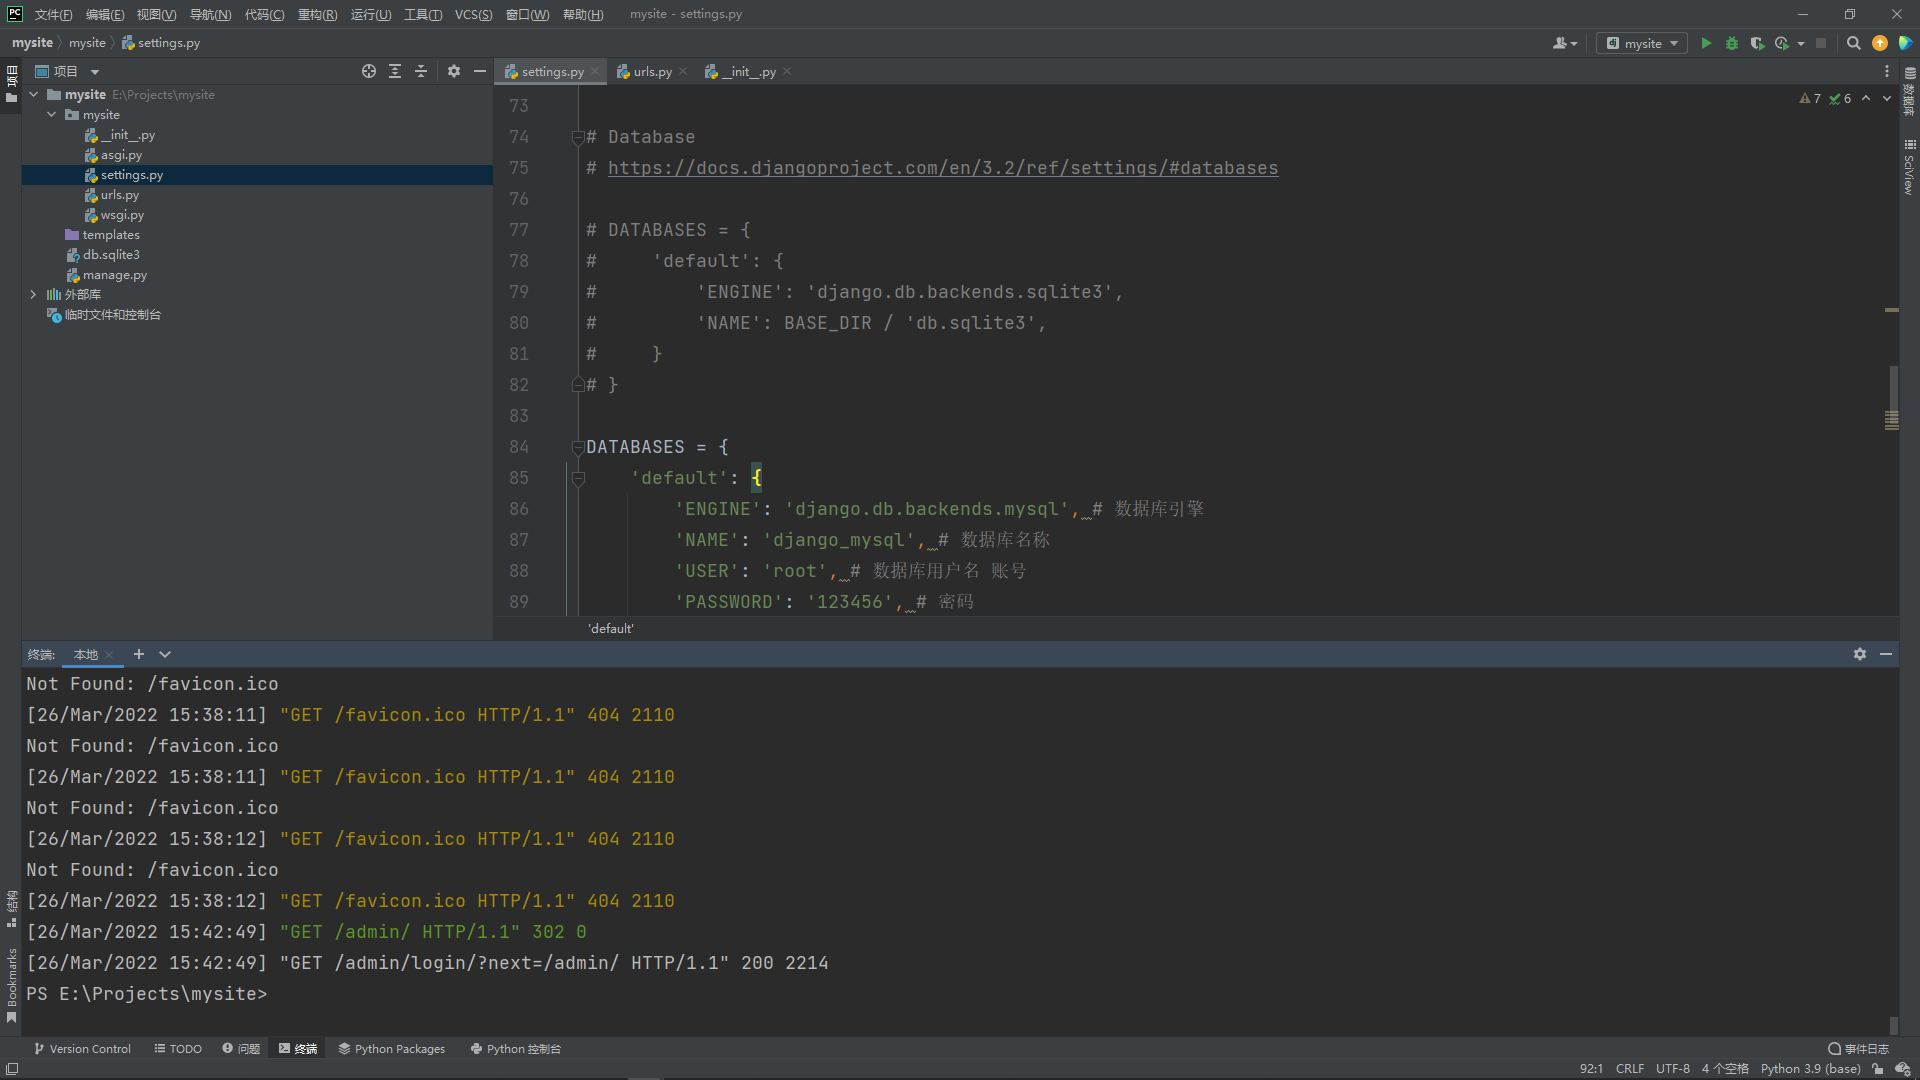Open the event log
This screenshot has width=1920, height=1080.
tap(1859, 1049)
